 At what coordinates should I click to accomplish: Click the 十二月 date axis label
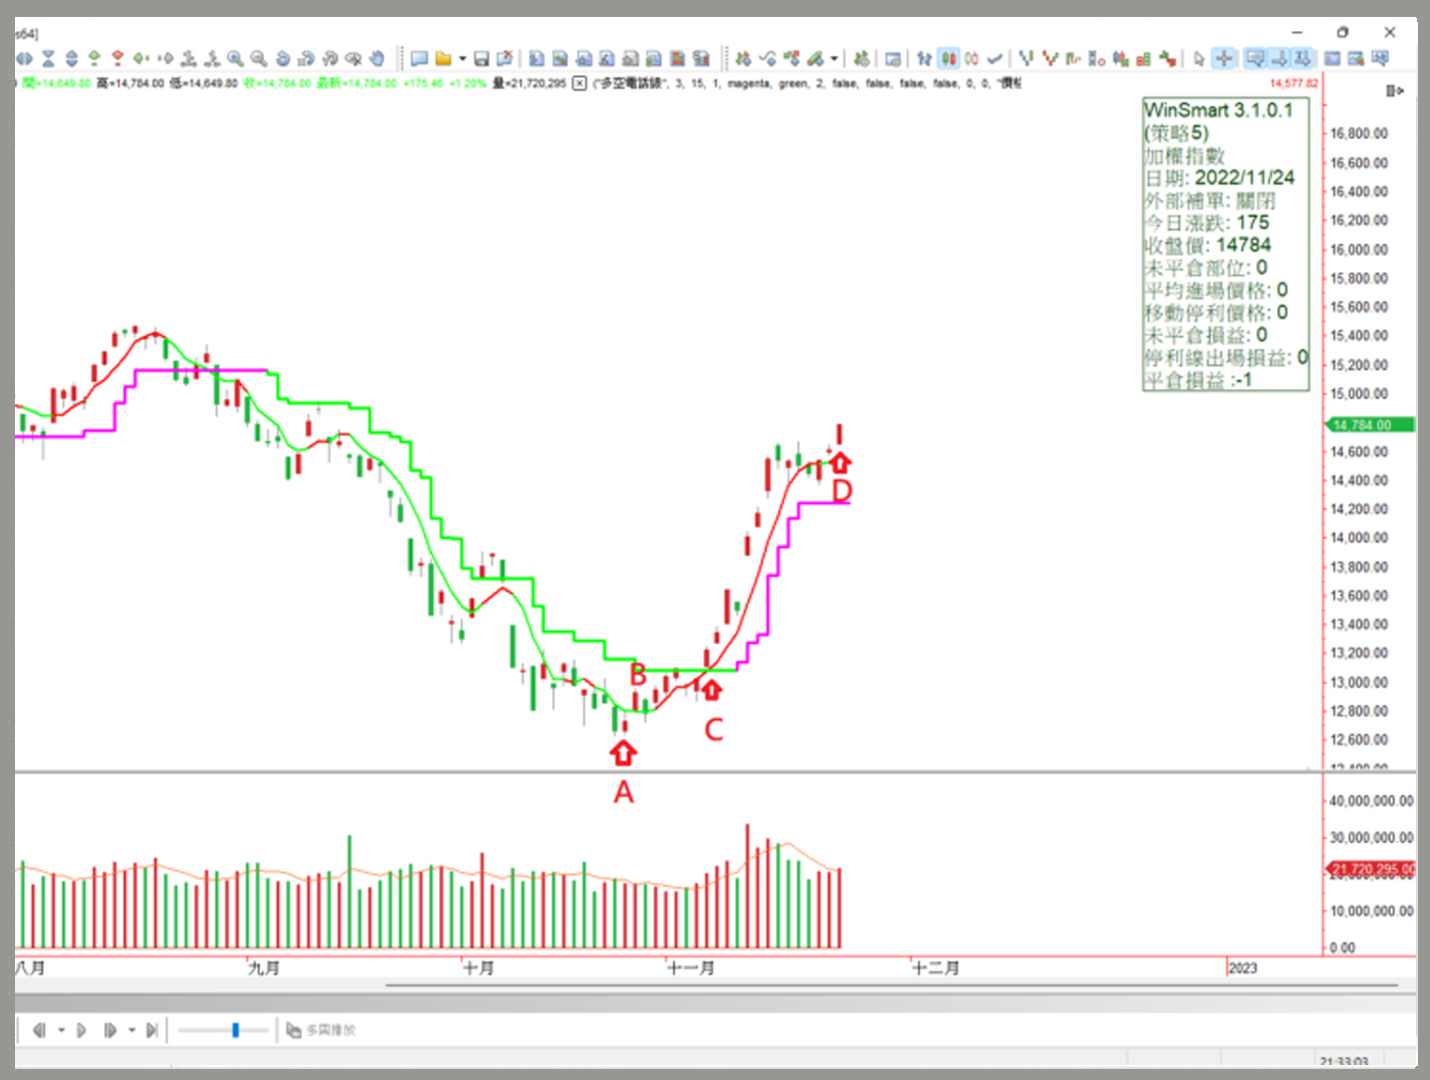click(x=936, y=968)
